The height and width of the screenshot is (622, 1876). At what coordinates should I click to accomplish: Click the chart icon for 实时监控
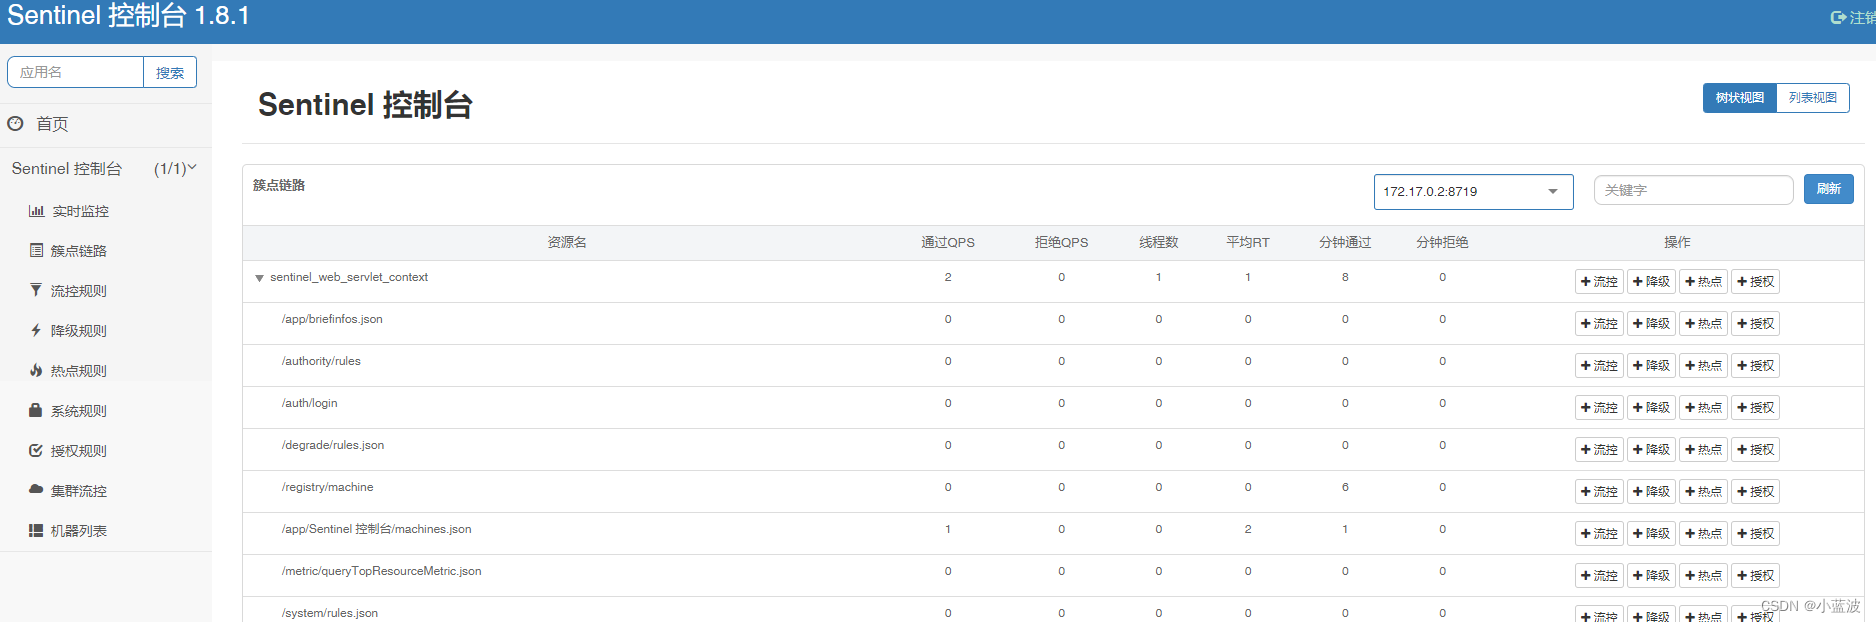tap(36, 211)
